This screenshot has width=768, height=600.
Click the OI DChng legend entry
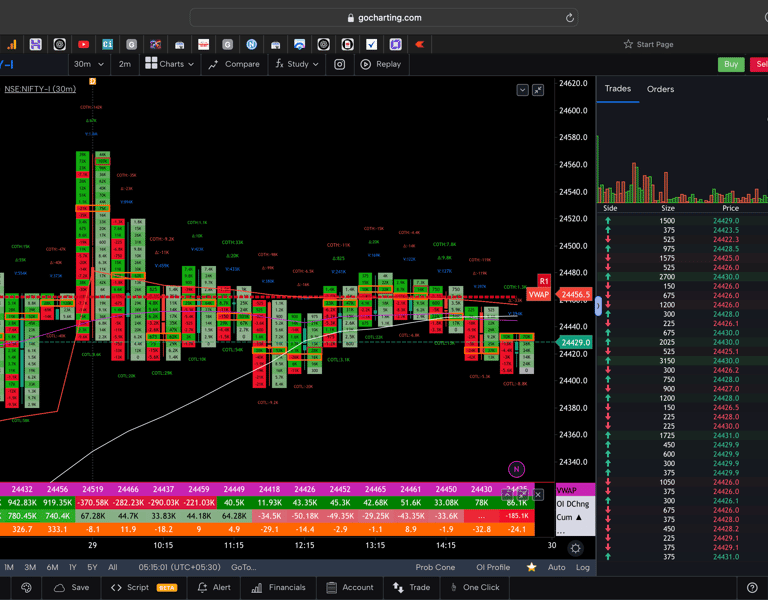pyautogui.click(x=573, y=504)
